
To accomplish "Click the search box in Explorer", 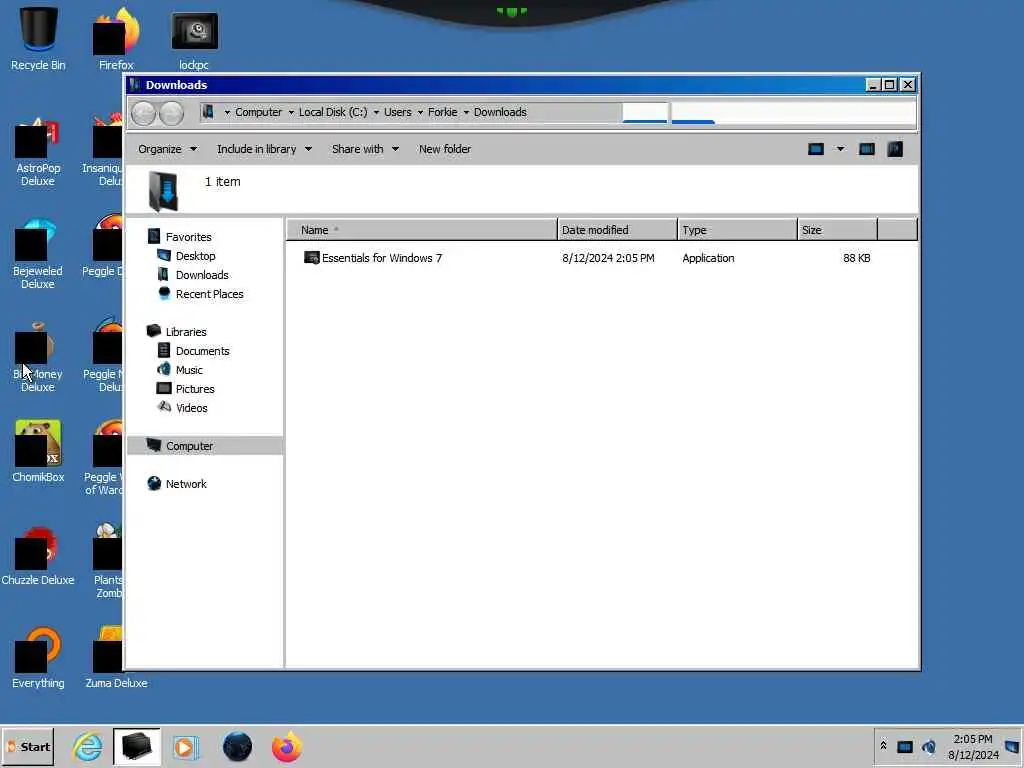I will tap(793, 112).
